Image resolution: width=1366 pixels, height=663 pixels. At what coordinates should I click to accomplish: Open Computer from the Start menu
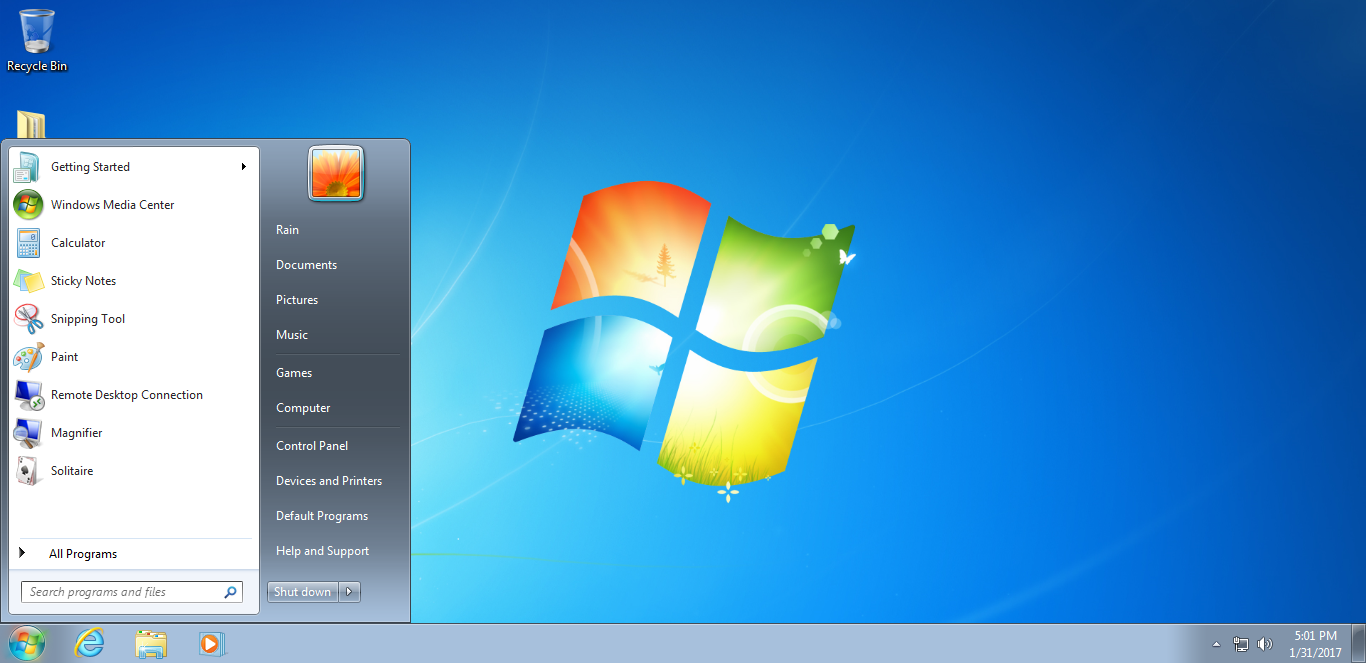pyautogui.click(x=303, y=408)
